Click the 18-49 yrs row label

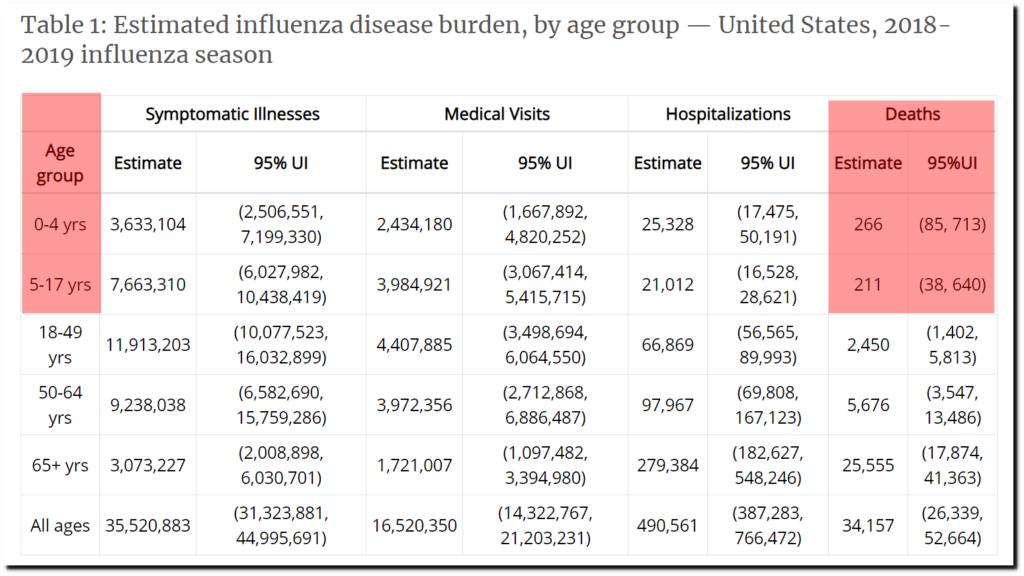click(x=60, y=344)
